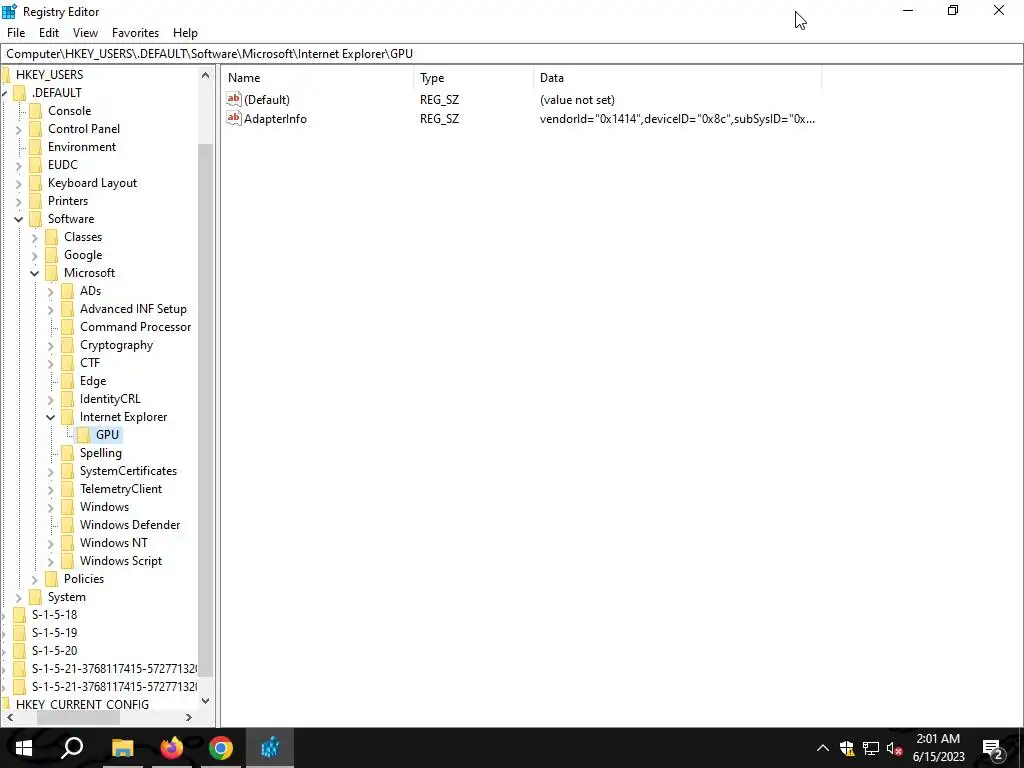This screenshot has width=1024, height=768.
Task: Select the SystemCertificates key
Action: (x=128, y=471)
